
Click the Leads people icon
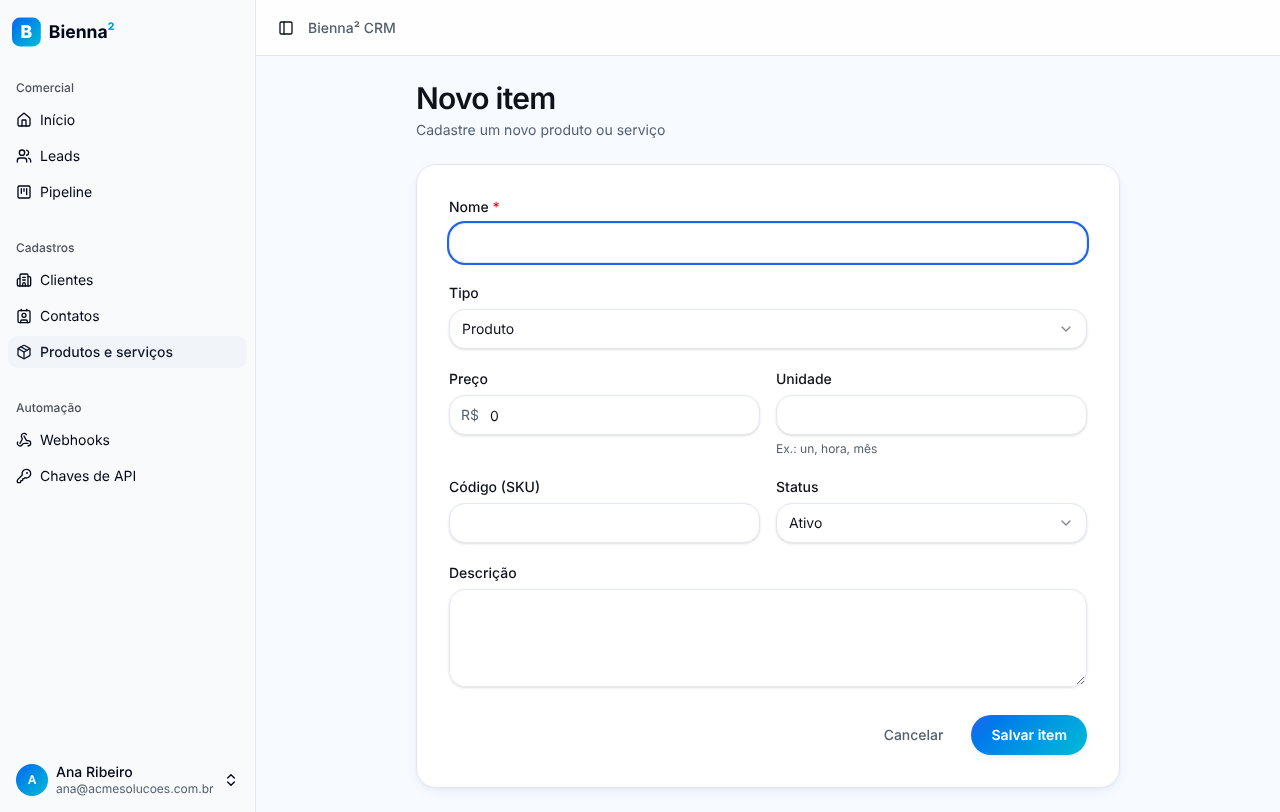(24, 156)
